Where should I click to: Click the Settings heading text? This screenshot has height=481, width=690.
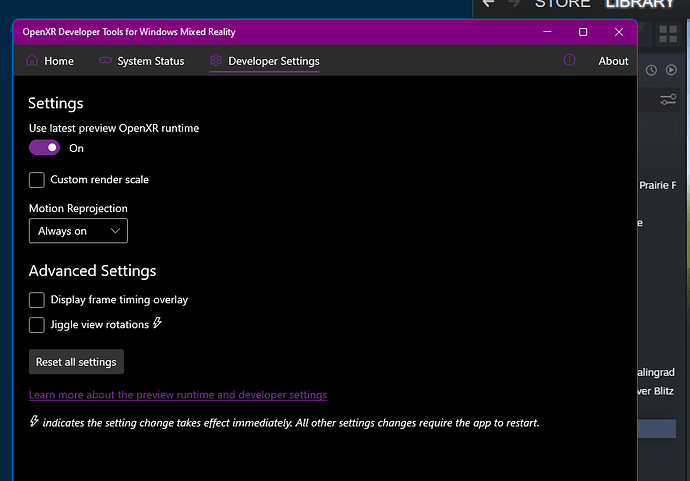[55, 103]
